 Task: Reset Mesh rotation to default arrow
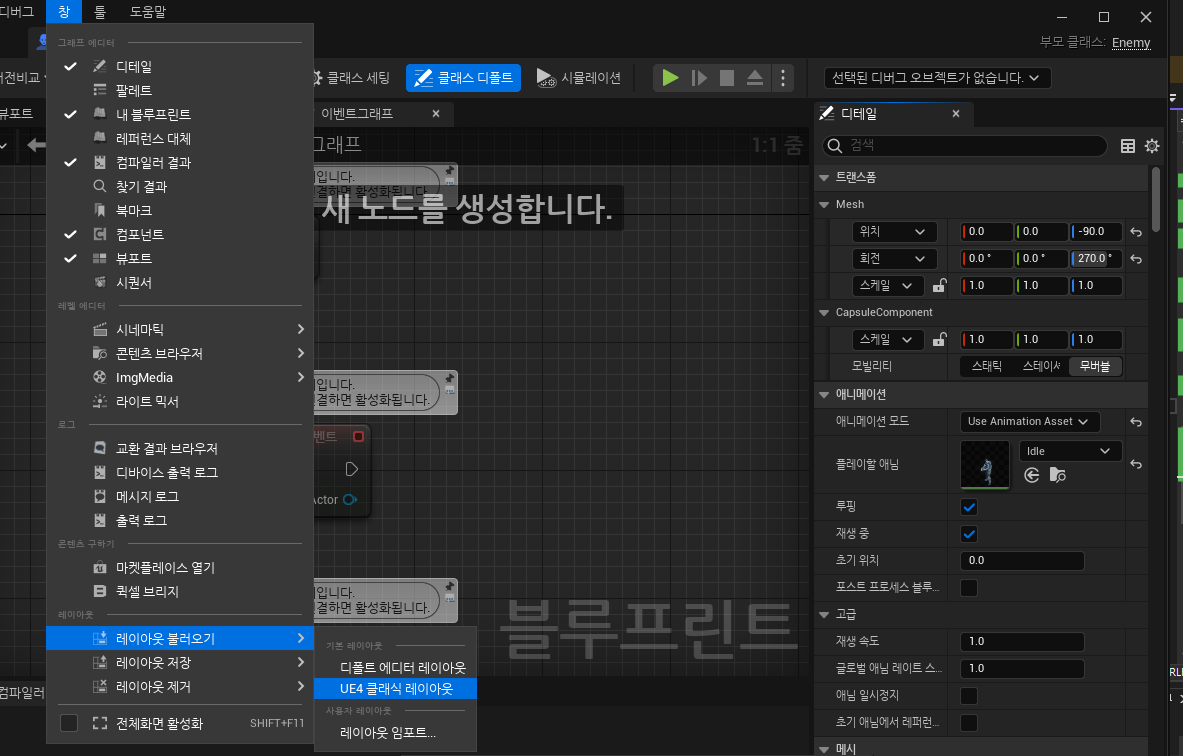(1136, 259)
